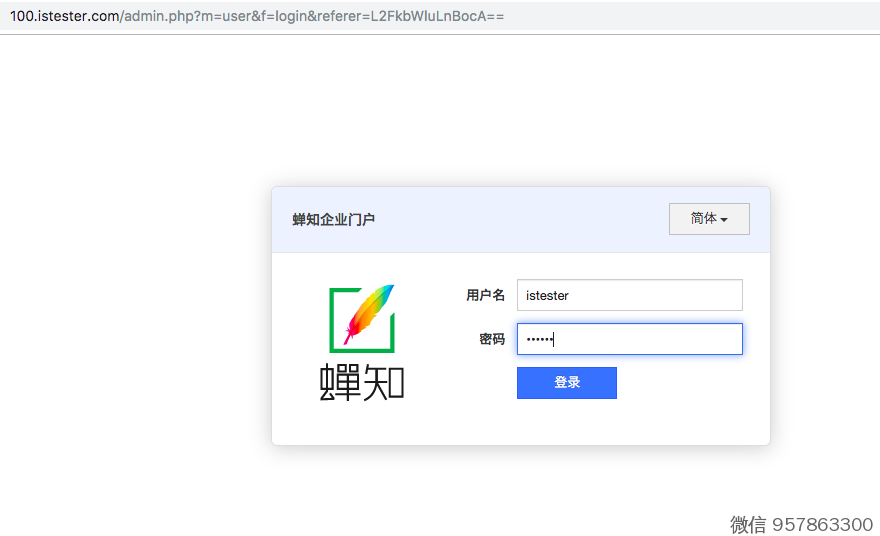This screenshot has width=880, height=536.
Task: Click the caret arrow beside 简体
Action: click(724, 220)
